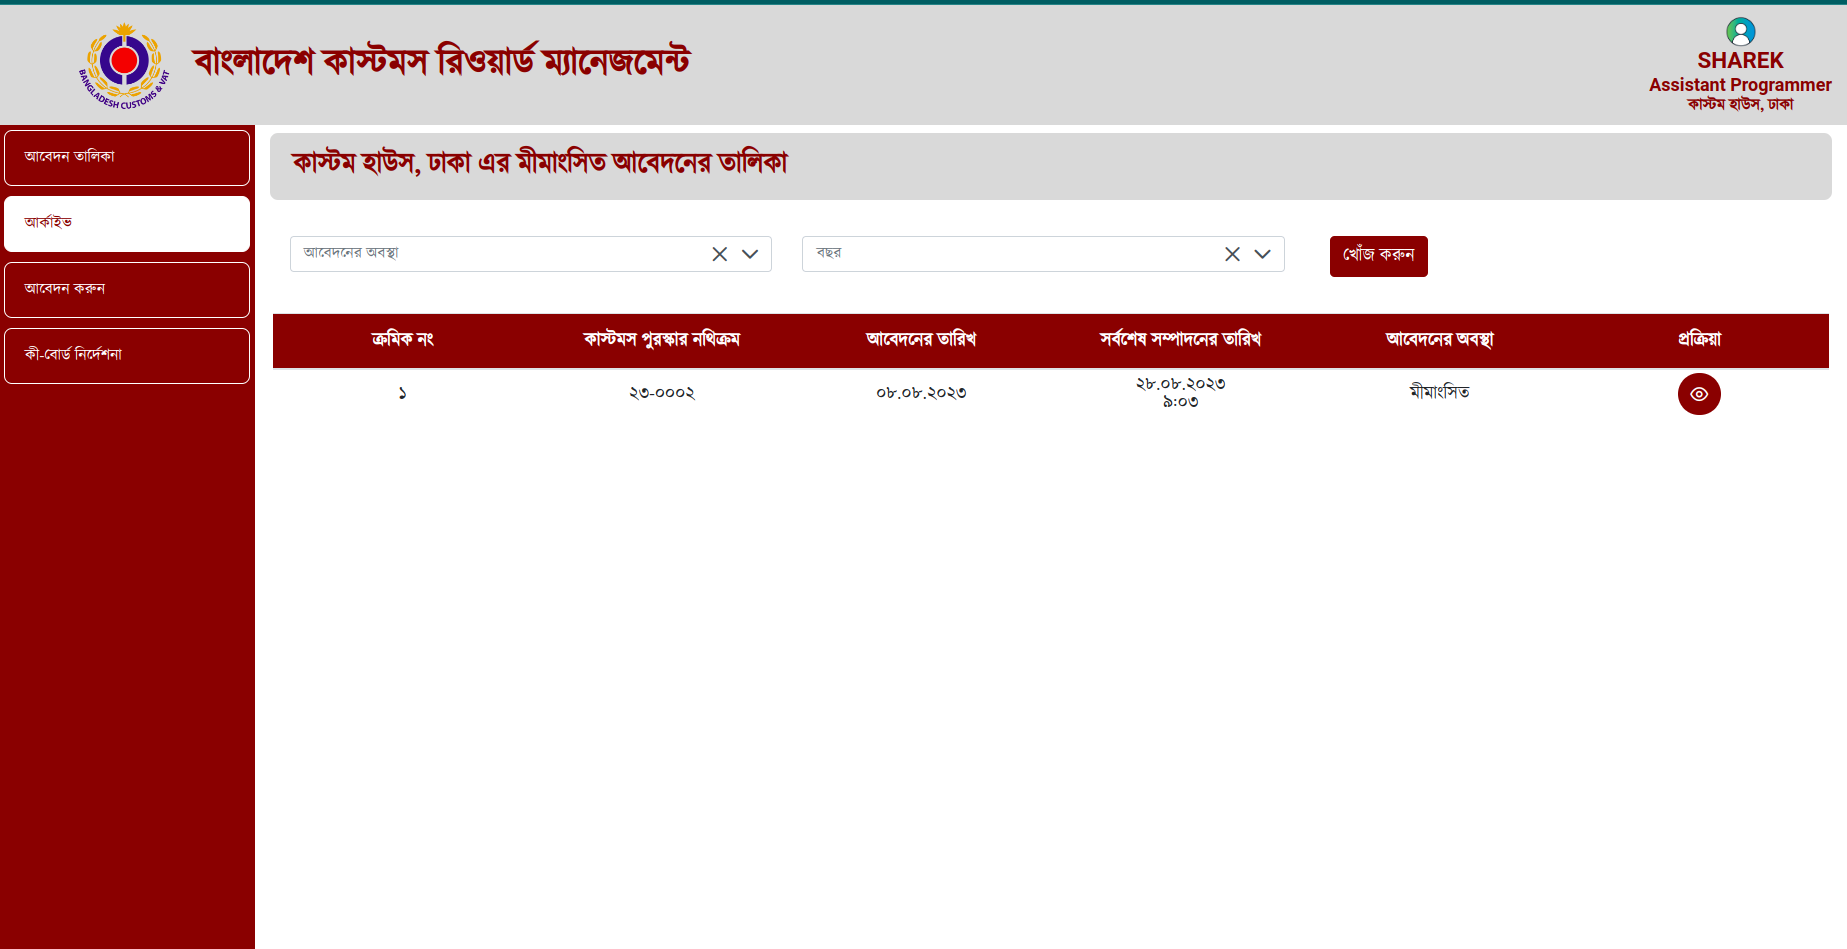Click the Bangladesh Customs logo
Image resolution: width=1847 pixels, height=949 pixels.
click(x=124, y=66)
